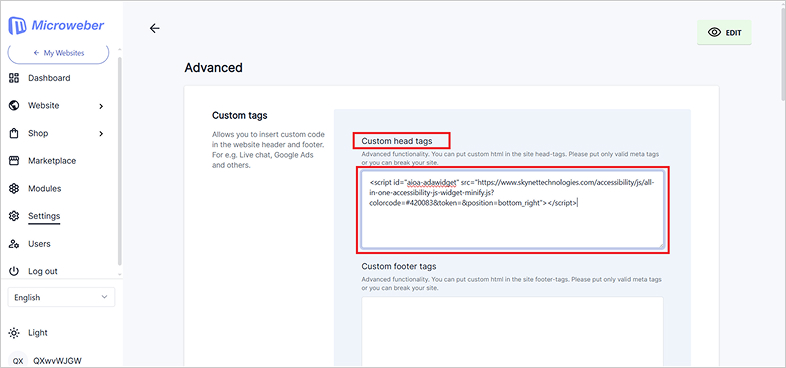Click the Advanced page heading
This screenshot has width=786, height=368.
(x=214, y=68)
